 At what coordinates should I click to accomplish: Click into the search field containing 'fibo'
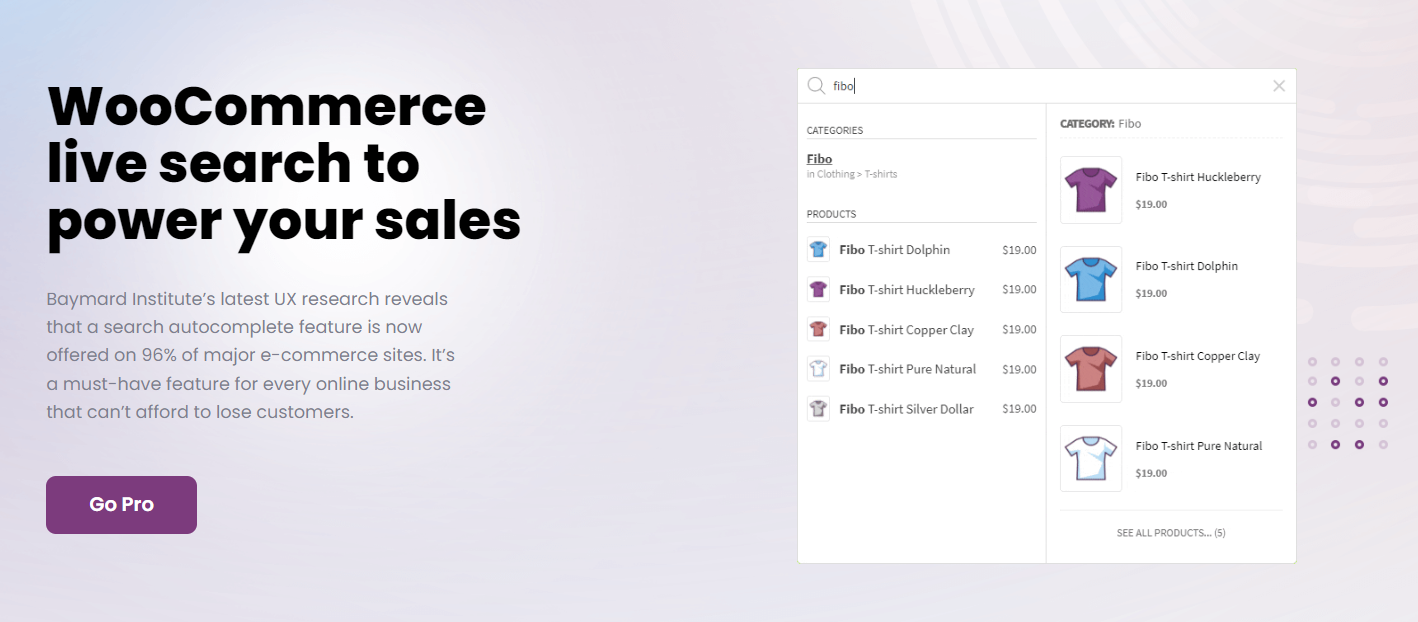(1046, 86)
